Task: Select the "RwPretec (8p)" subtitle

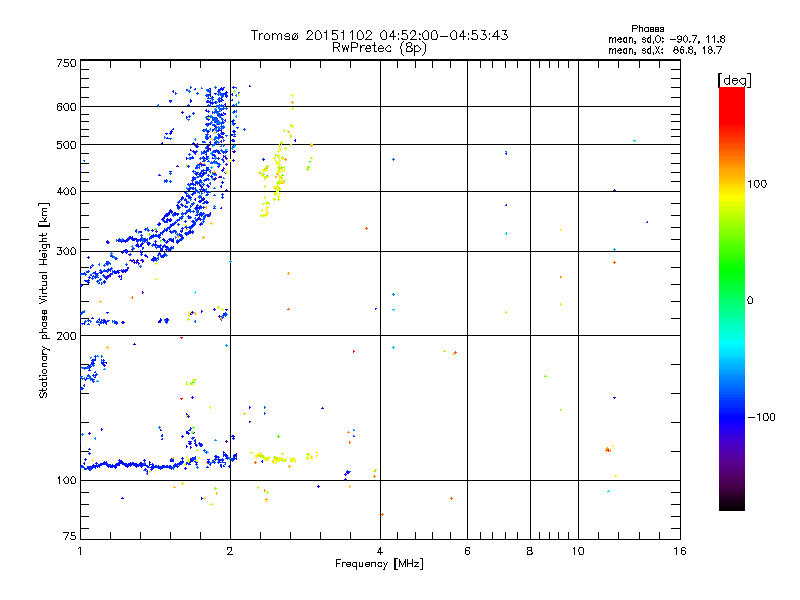Action: [x=379, y=48]
